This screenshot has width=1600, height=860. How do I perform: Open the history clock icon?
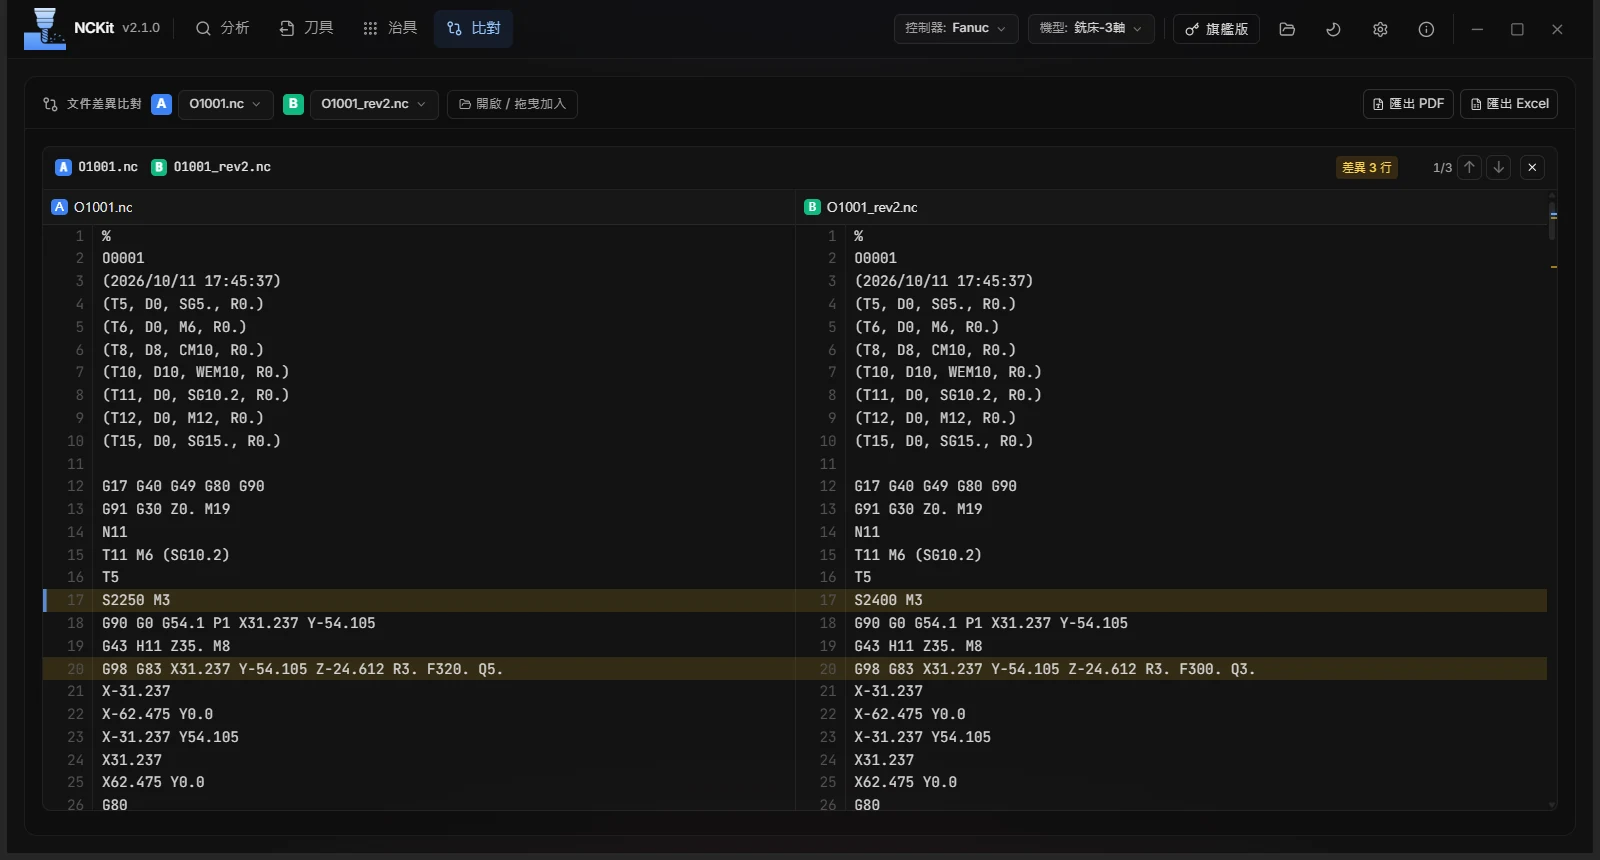(1333, 29)
